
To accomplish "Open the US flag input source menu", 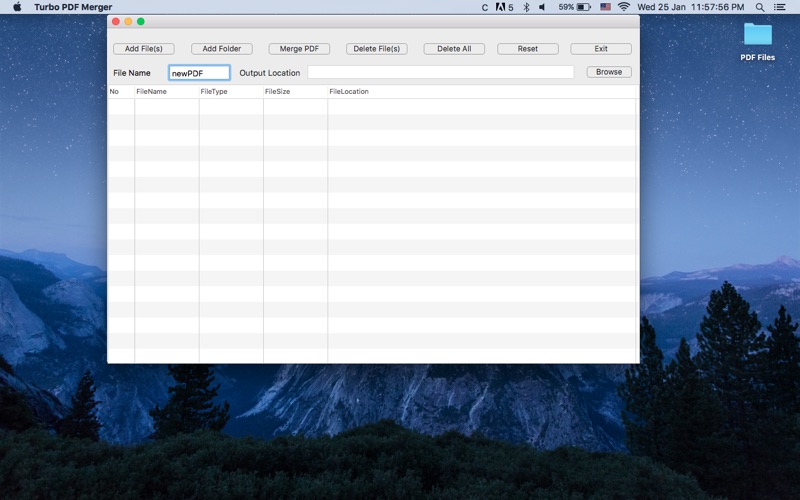I will [x=605, y=7].
